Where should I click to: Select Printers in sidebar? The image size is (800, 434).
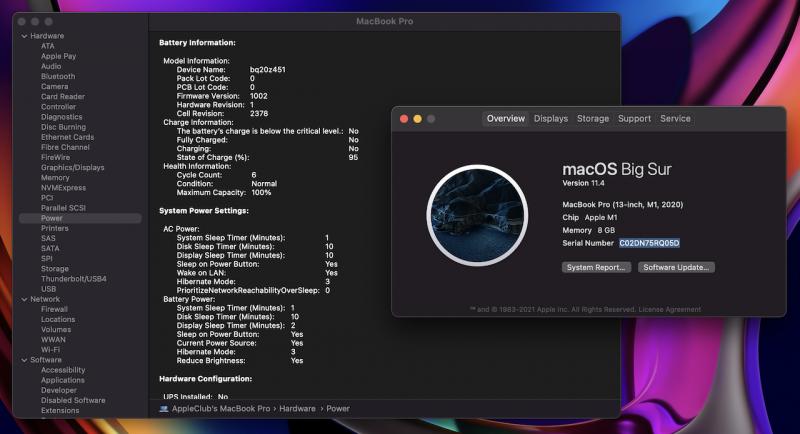[55, 228]
